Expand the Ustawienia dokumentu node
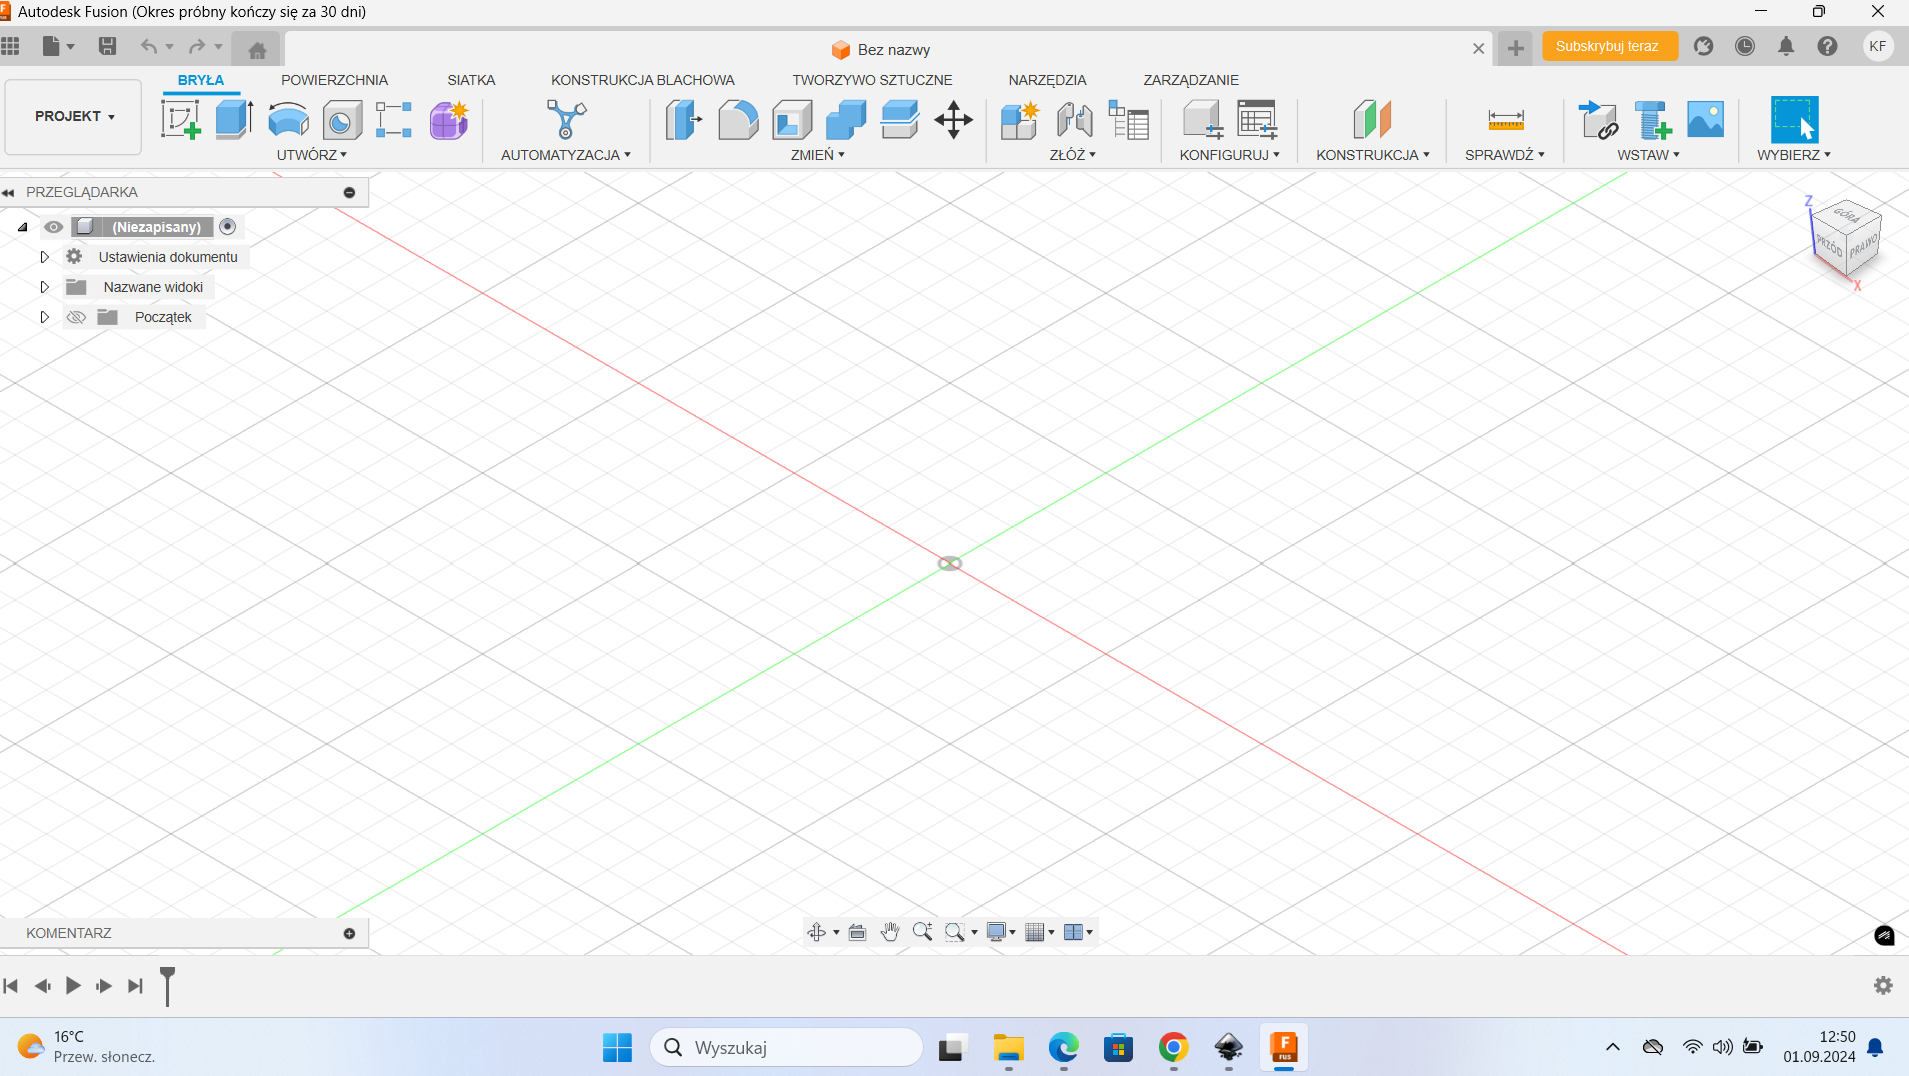This screenshot has width=1909, height=1076. pyautogui.click(x=44, y=257)
